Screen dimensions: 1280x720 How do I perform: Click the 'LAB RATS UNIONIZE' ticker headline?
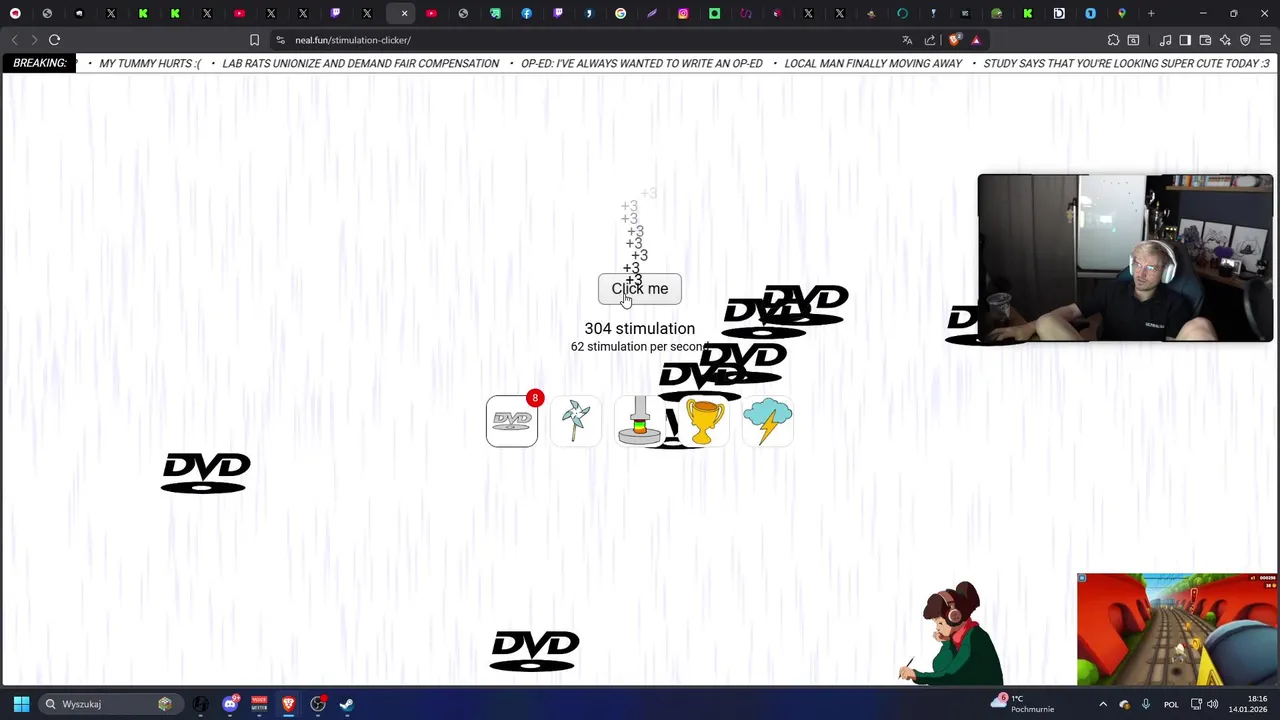(360, 63)
